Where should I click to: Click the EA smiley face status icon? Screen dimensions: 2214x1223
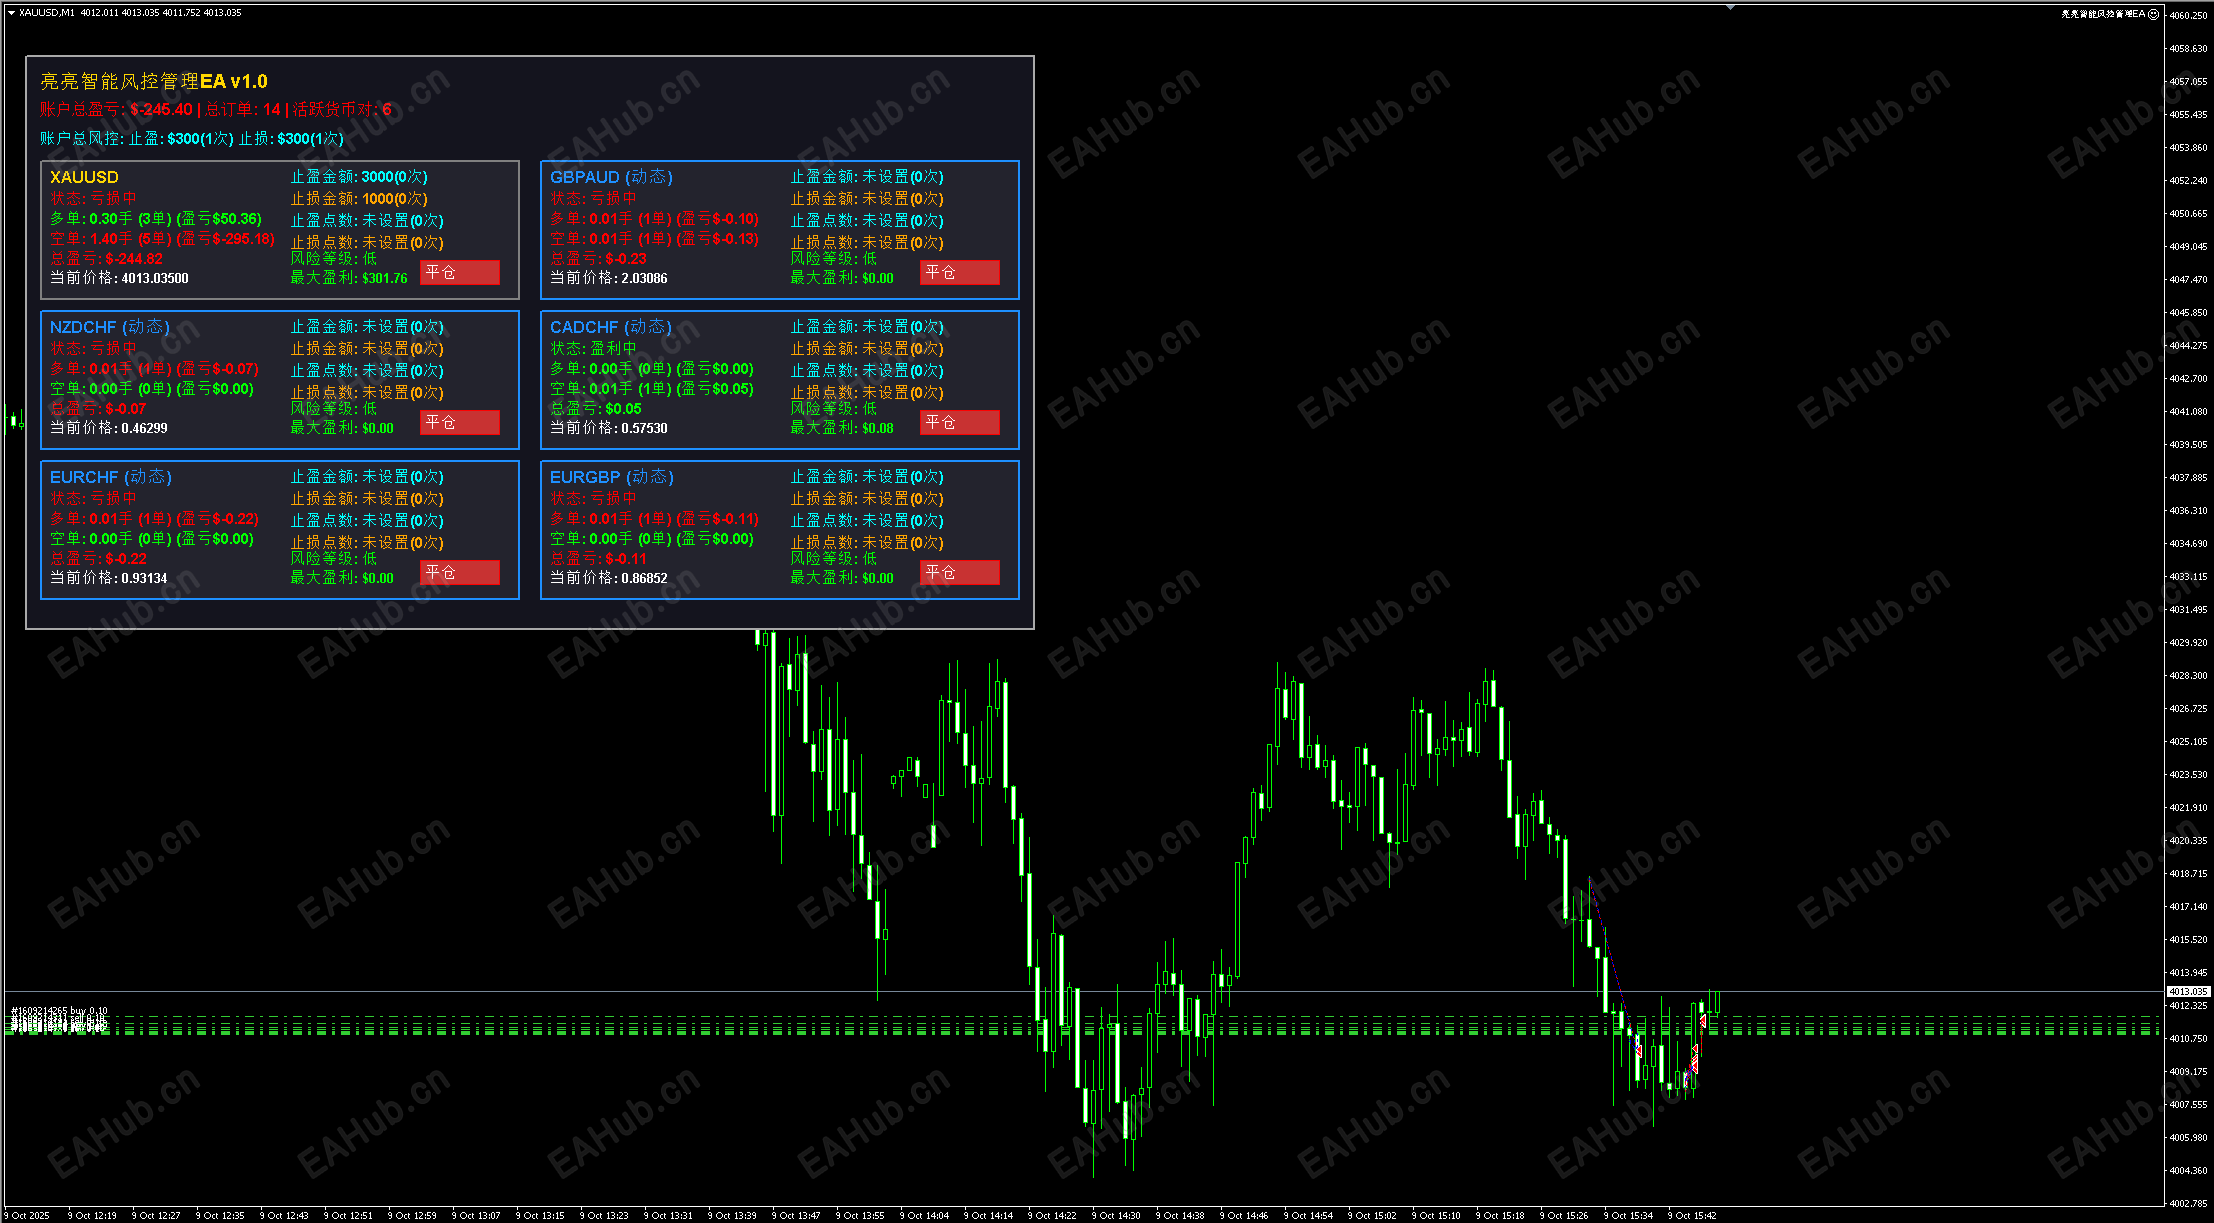pos(2153,14)
